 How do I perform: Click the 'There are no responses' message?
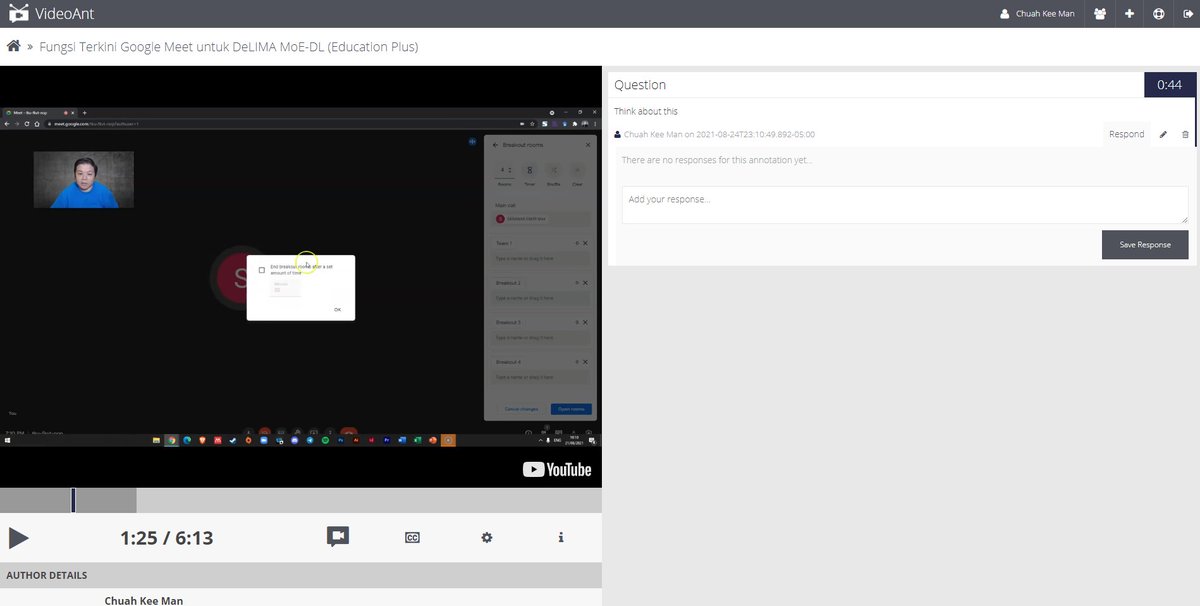coord(717,160)
